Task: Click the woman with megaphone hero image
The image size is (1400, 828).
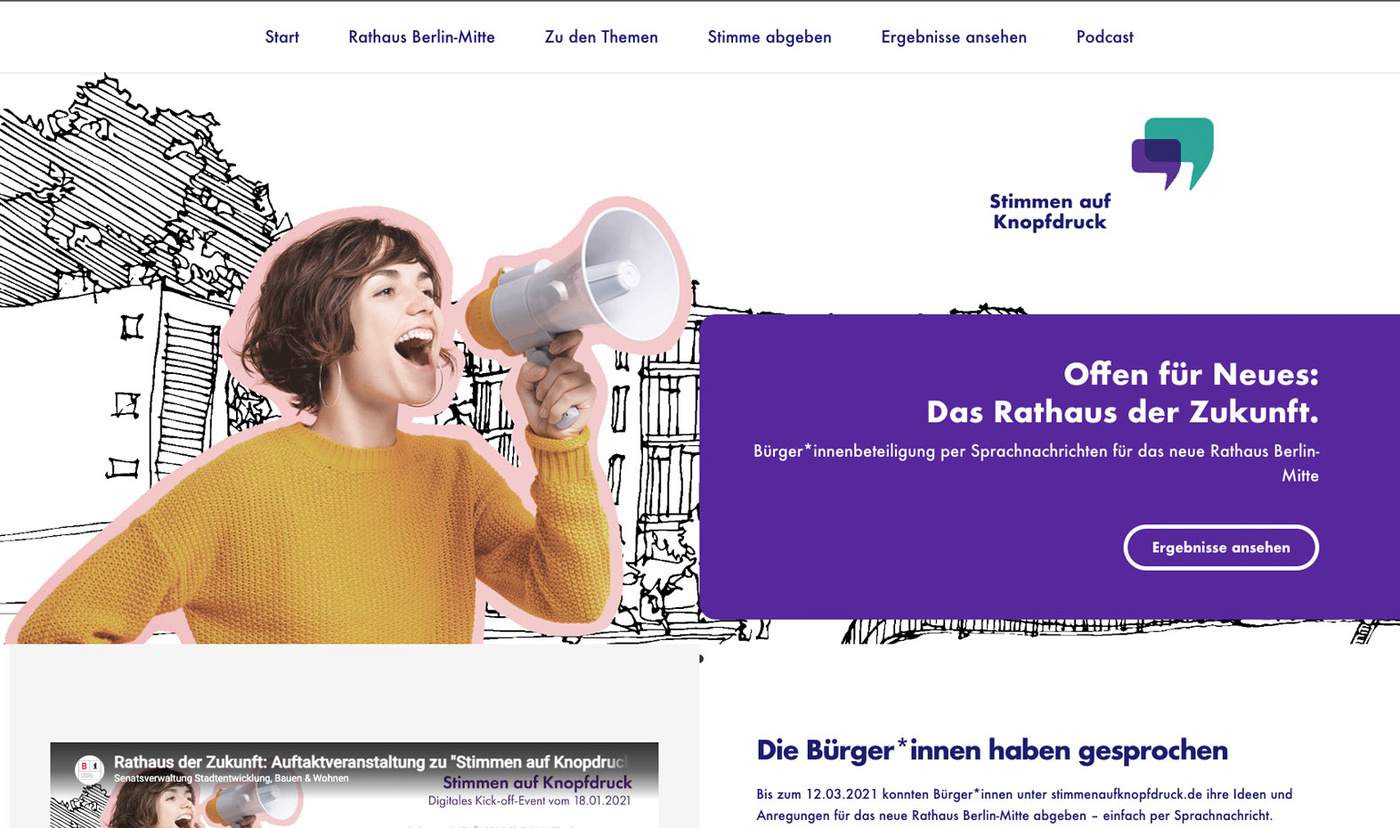Action: pyautogui.click(x=350, y=420)
